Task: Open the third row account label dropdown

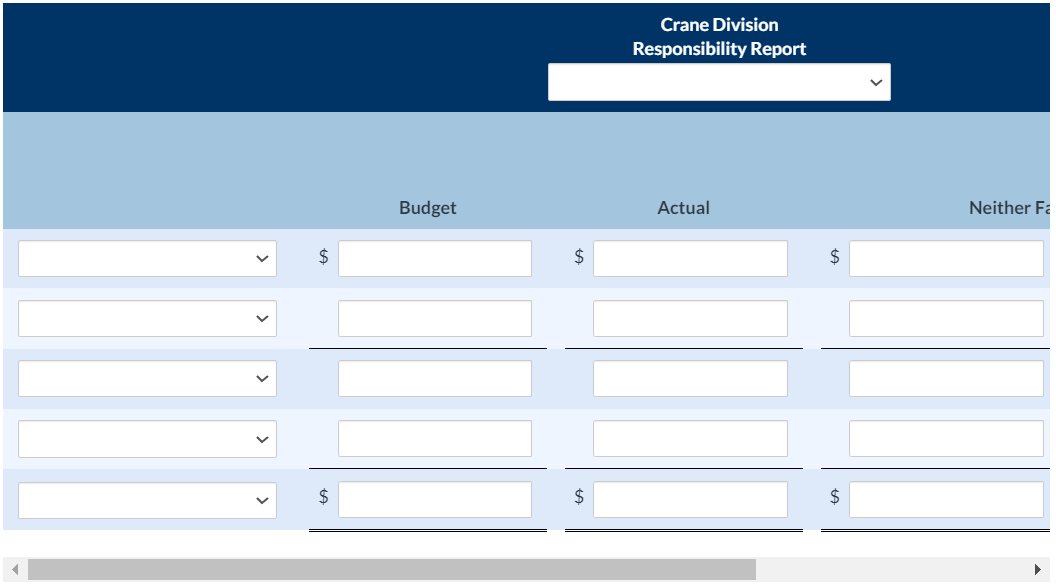Action: click(146, 378)
